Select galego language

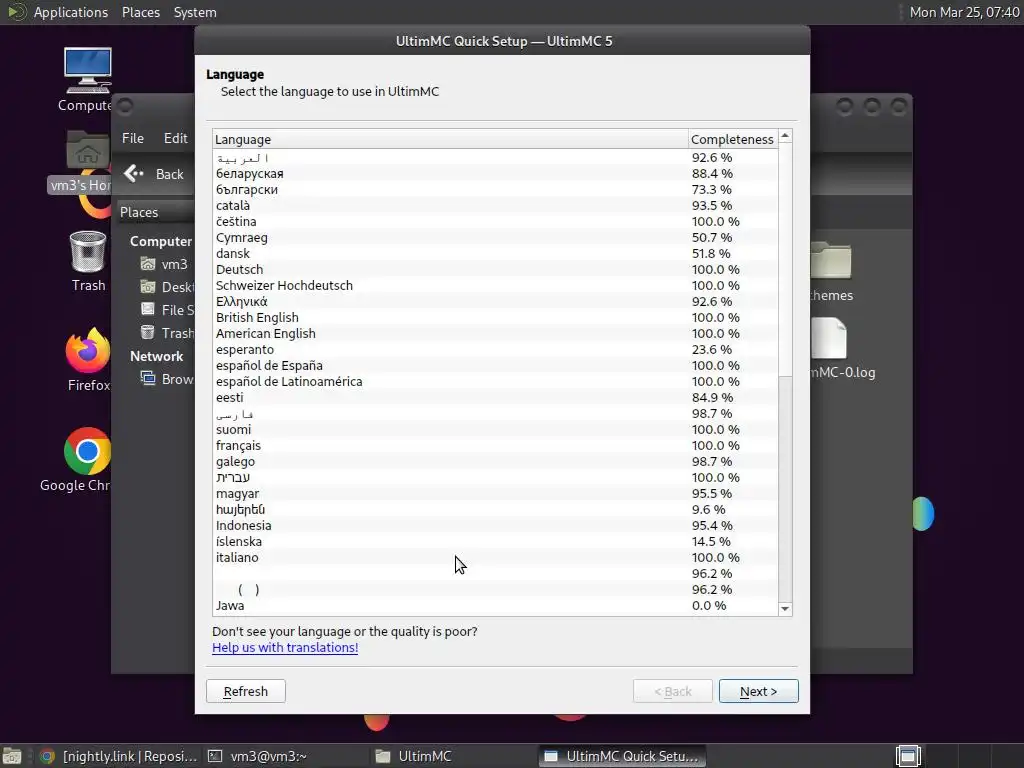point(495,461)
